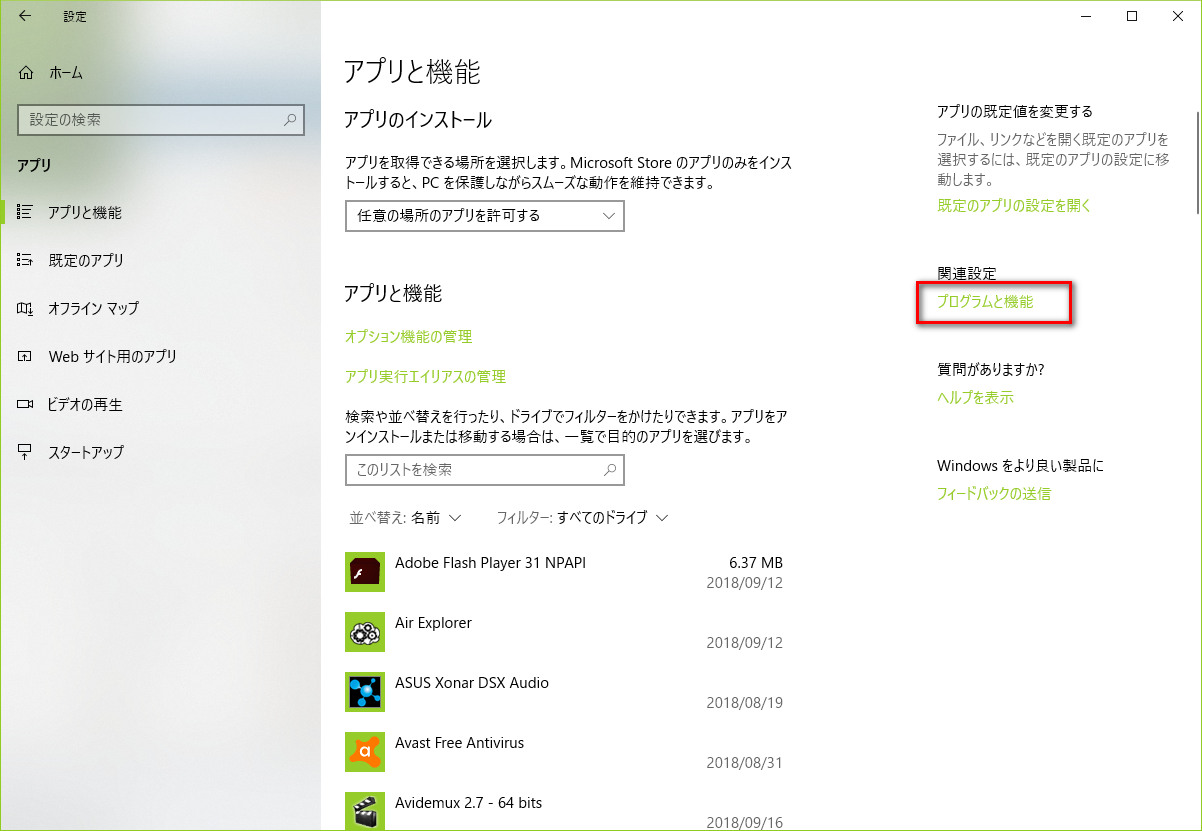This screenshot has width=1202, height=831.
Task: Click the Air Explorer app icon
Action: coord(364,632)
